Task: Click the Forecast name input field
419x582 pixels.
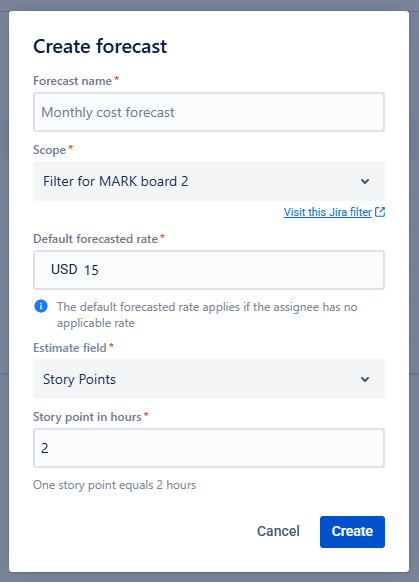Action: 209,112
